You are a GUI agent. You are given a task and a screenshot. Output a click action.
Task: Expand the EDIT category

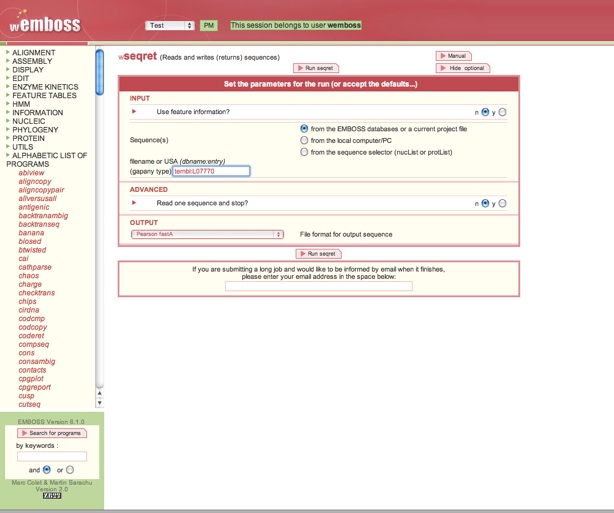20,78
